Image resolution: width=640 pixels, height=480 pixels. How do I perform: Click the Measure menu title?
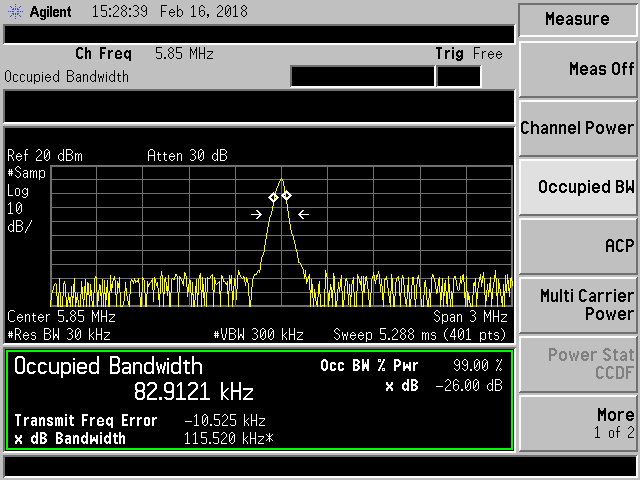(577, 19)
